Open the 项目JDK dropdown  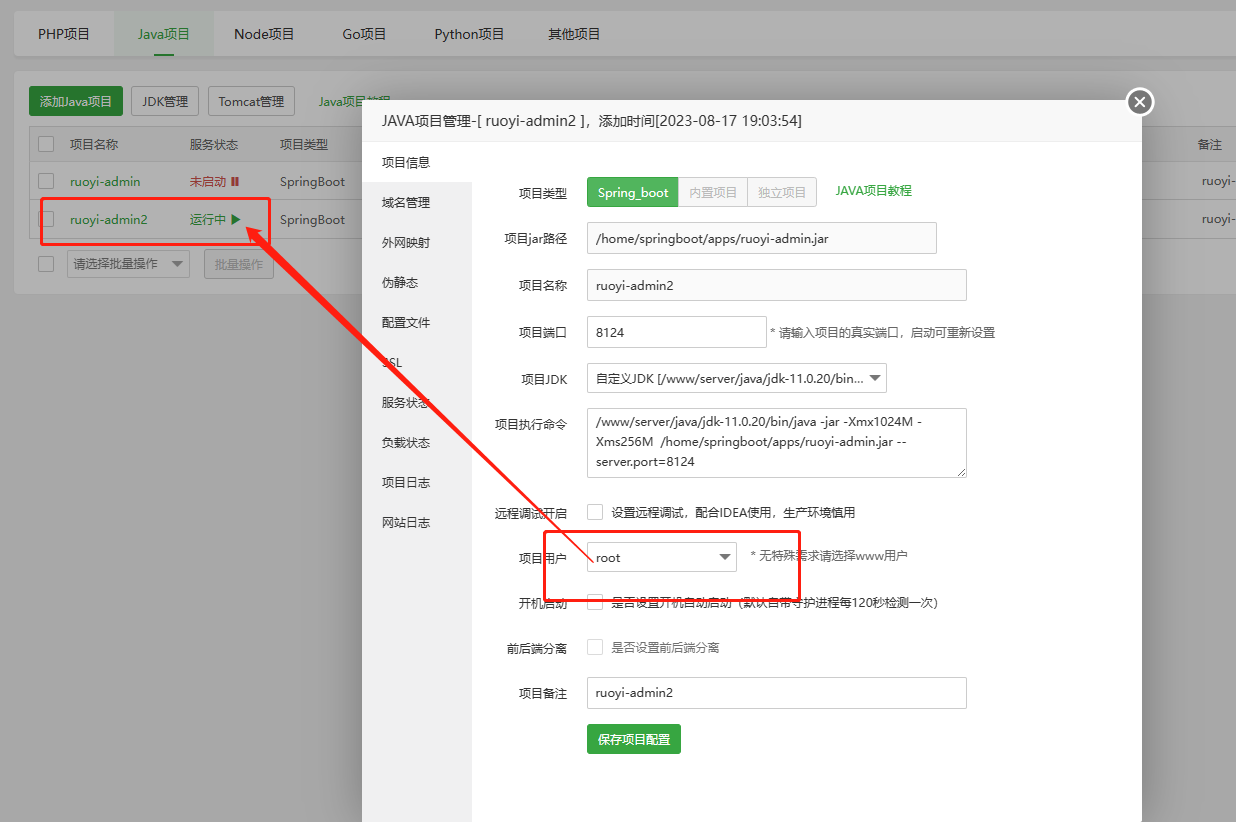pos(737,378)
